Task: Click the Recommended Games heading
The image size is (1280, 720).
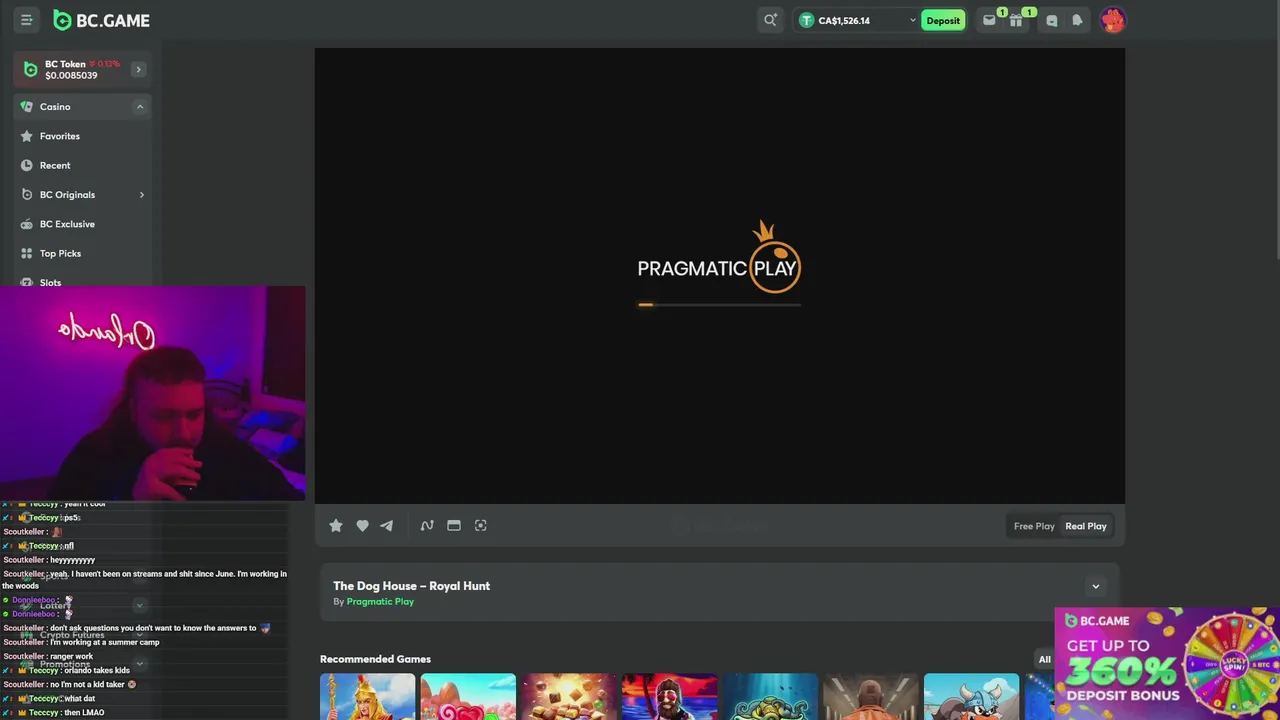Action: click(375, 659)
